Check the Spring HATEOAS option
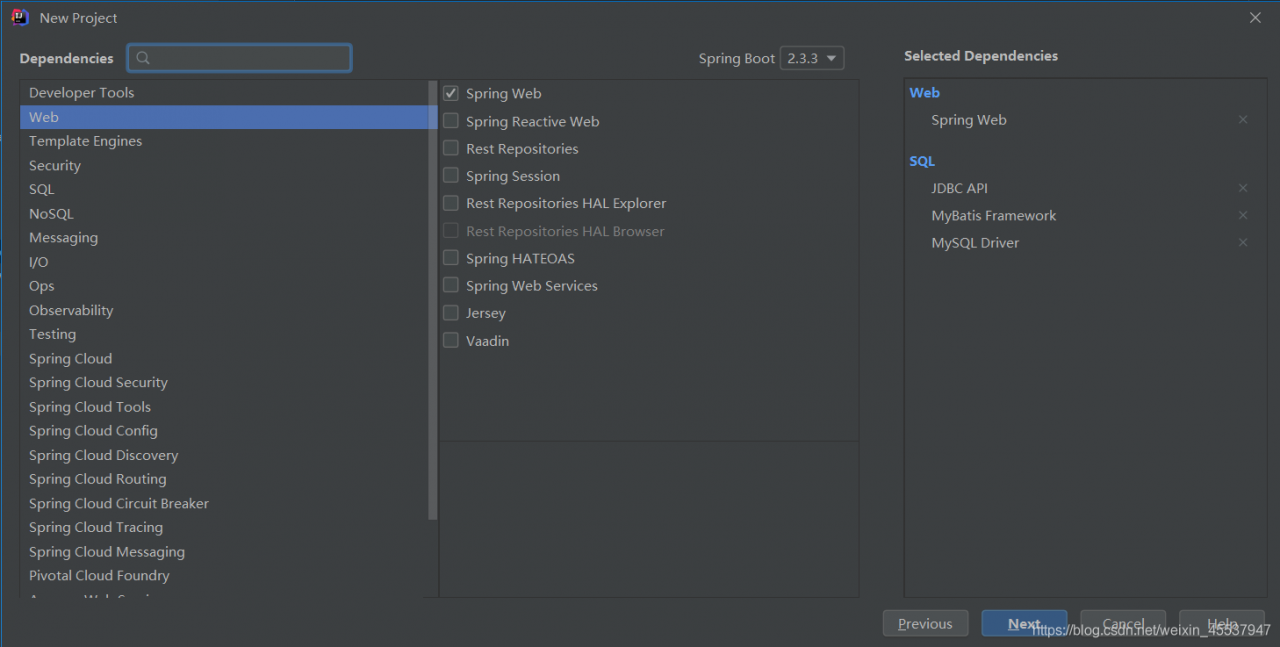1280x647 pixels. (451, 258)
